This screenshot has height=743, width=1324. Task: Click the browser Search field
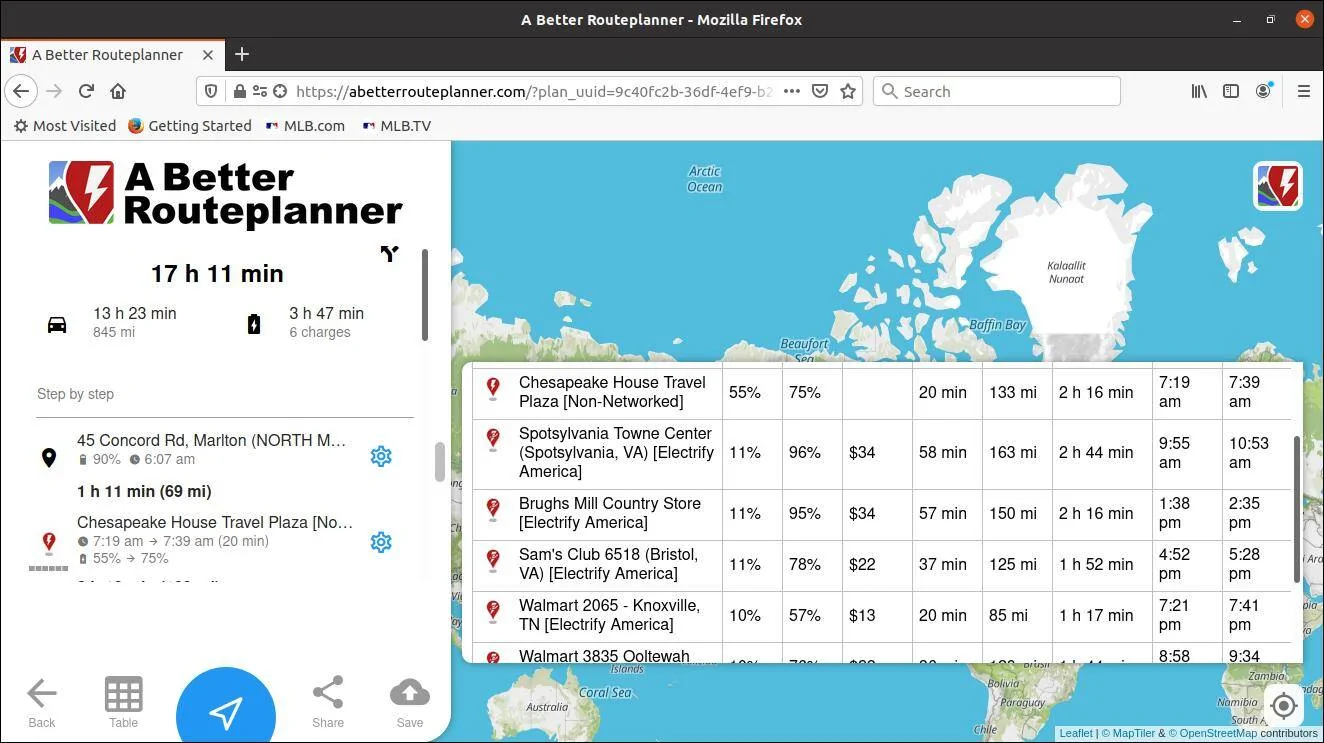click(997, 91)
